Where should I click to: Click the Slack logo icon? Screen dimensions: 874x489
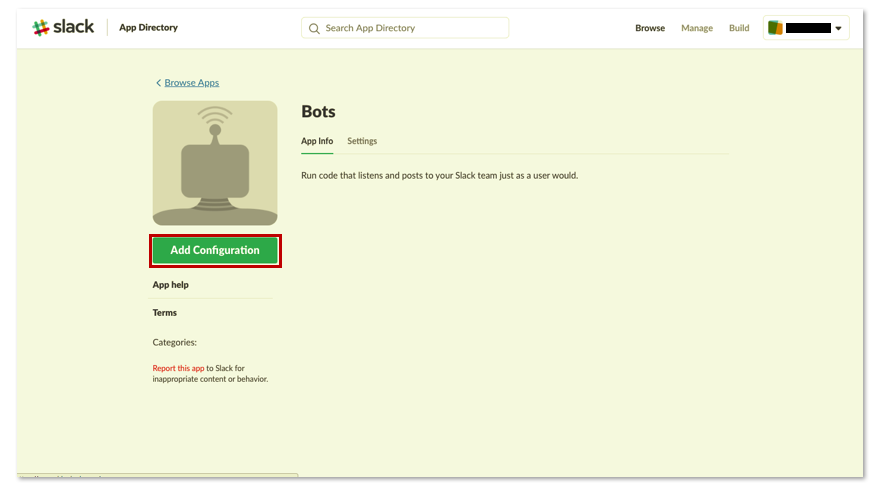[x=41, y=27]
